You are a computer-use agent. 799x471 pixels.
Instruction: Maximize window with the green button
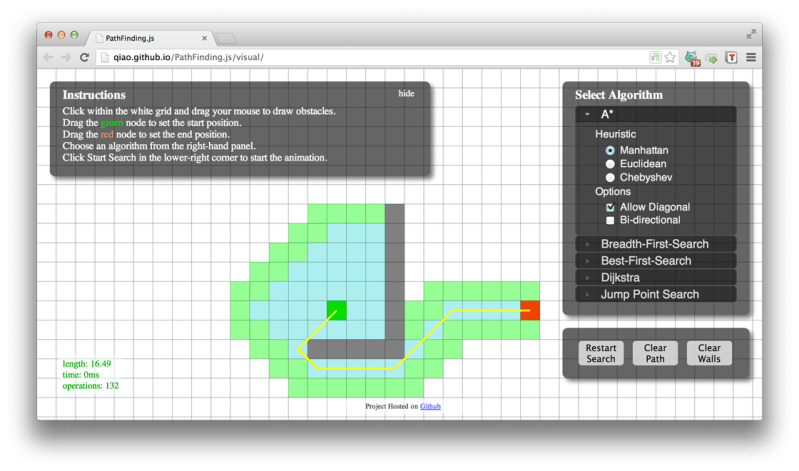click(74, 35)
